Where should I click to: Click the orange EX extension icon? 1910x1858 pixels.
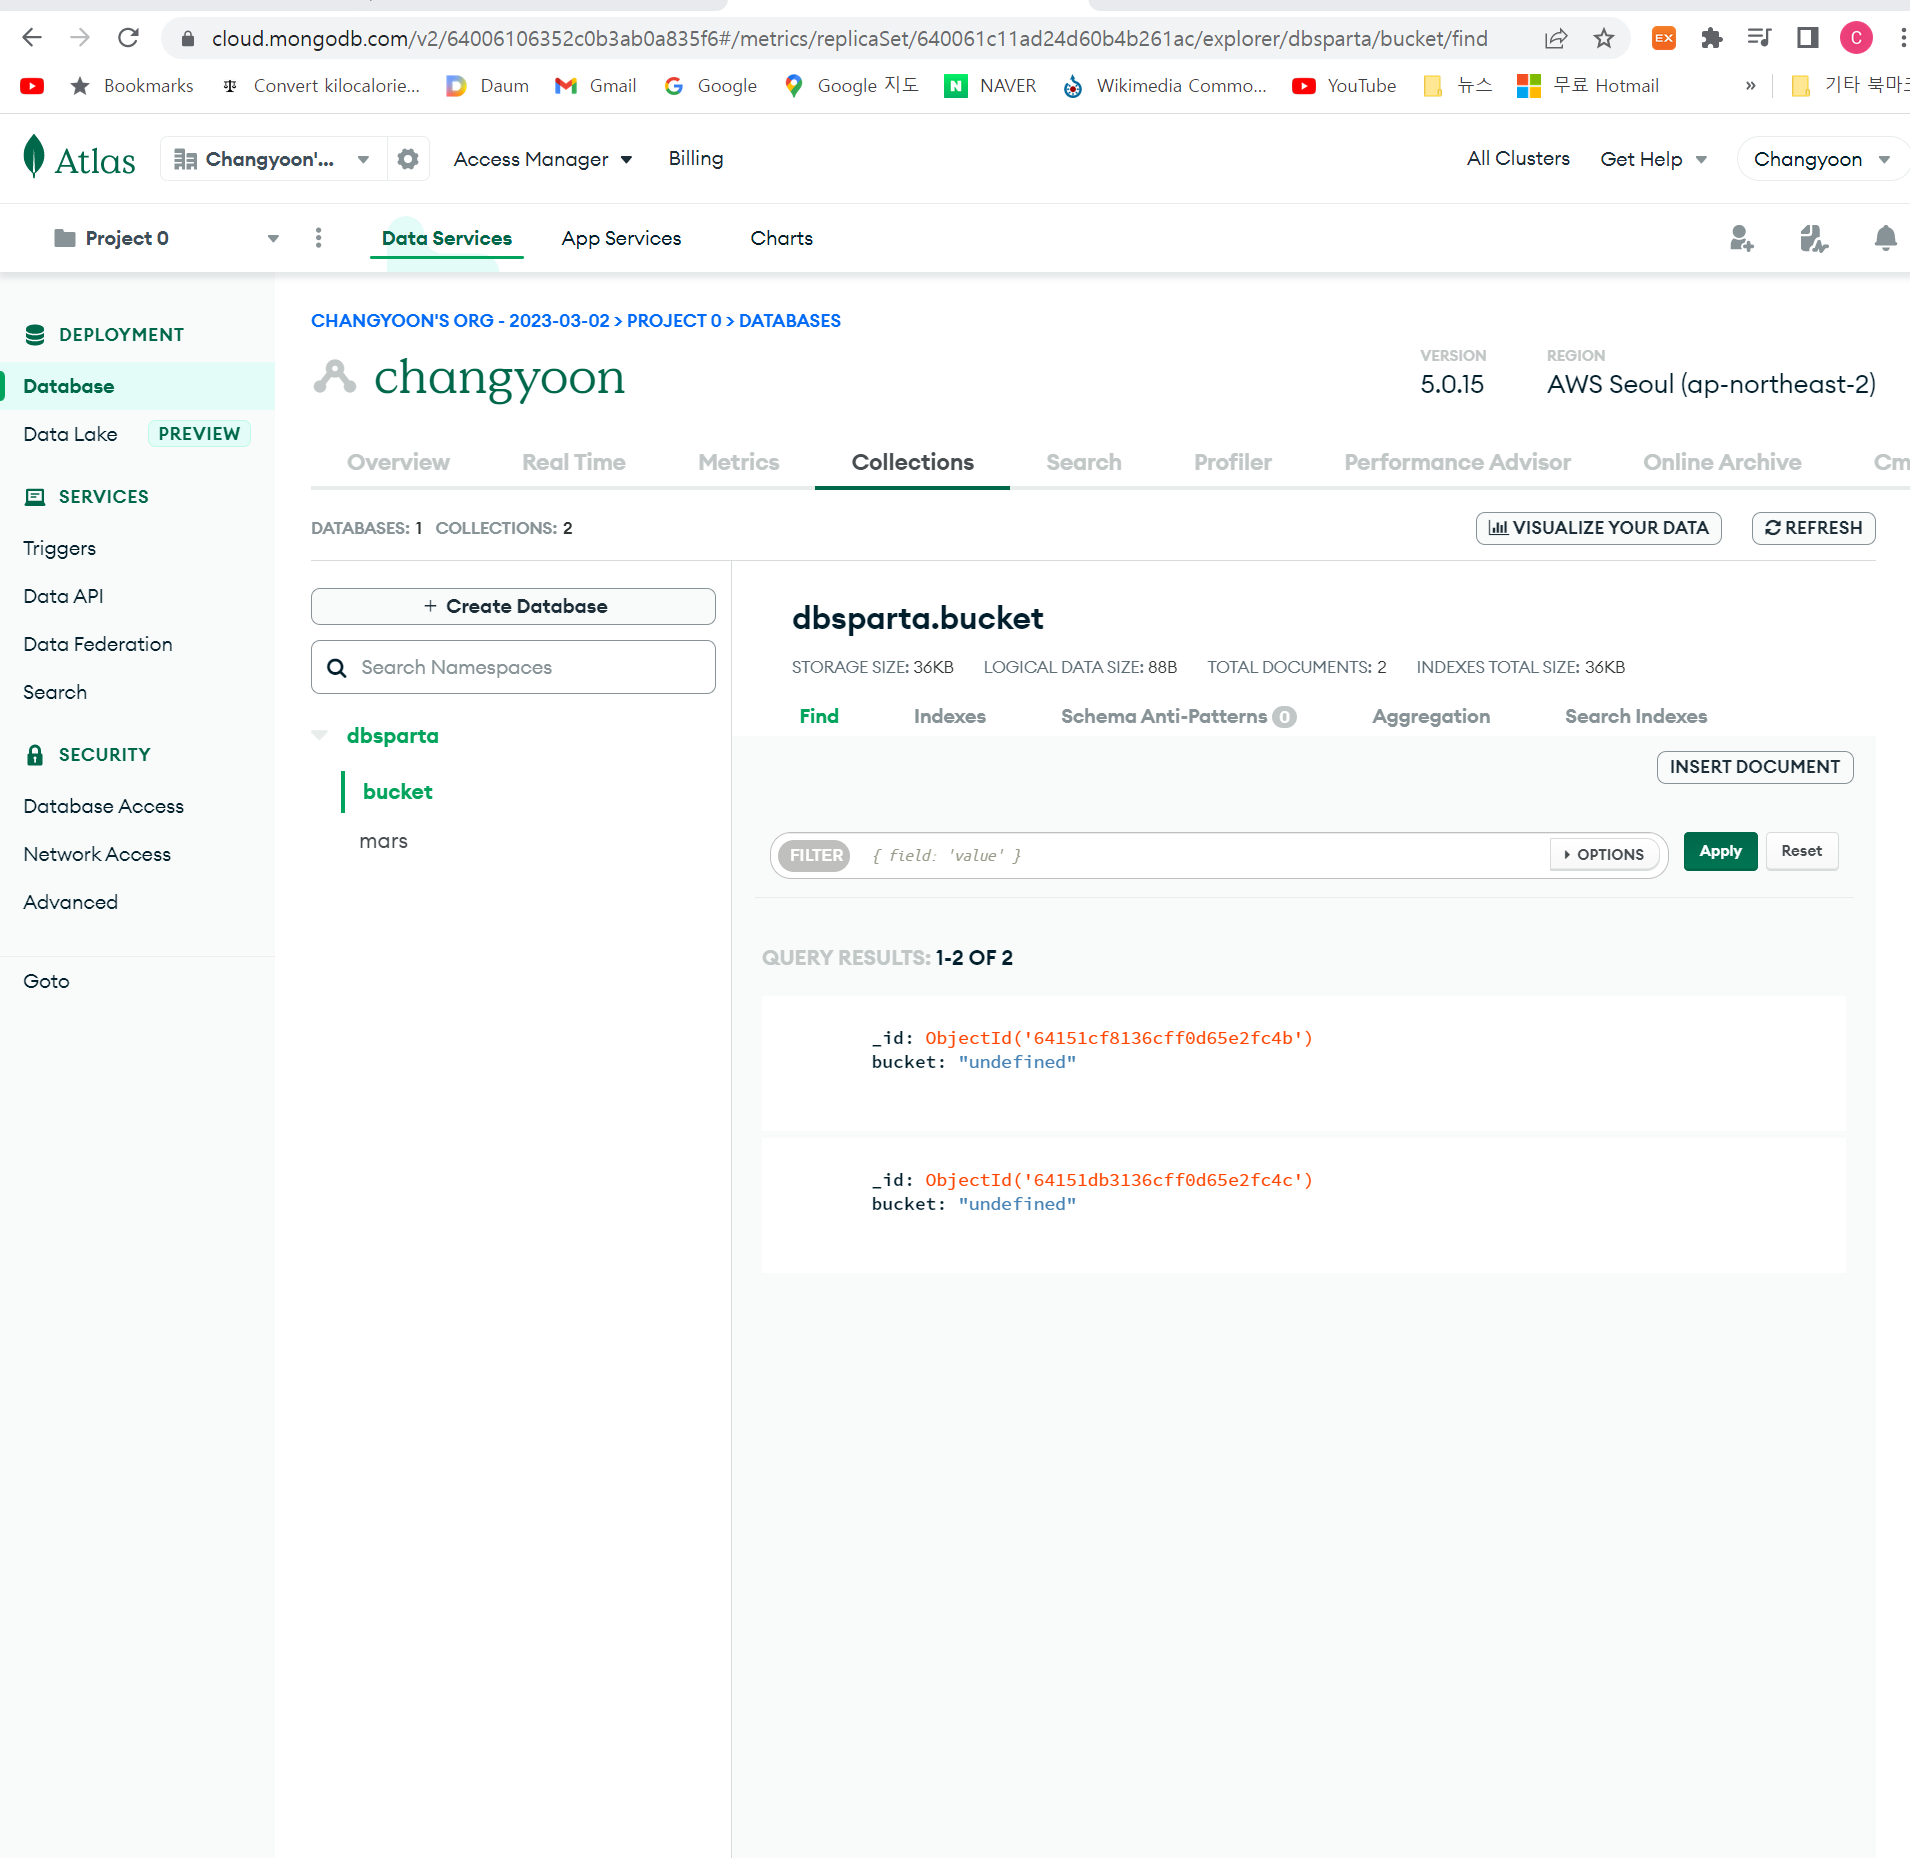pos(1664,38)
